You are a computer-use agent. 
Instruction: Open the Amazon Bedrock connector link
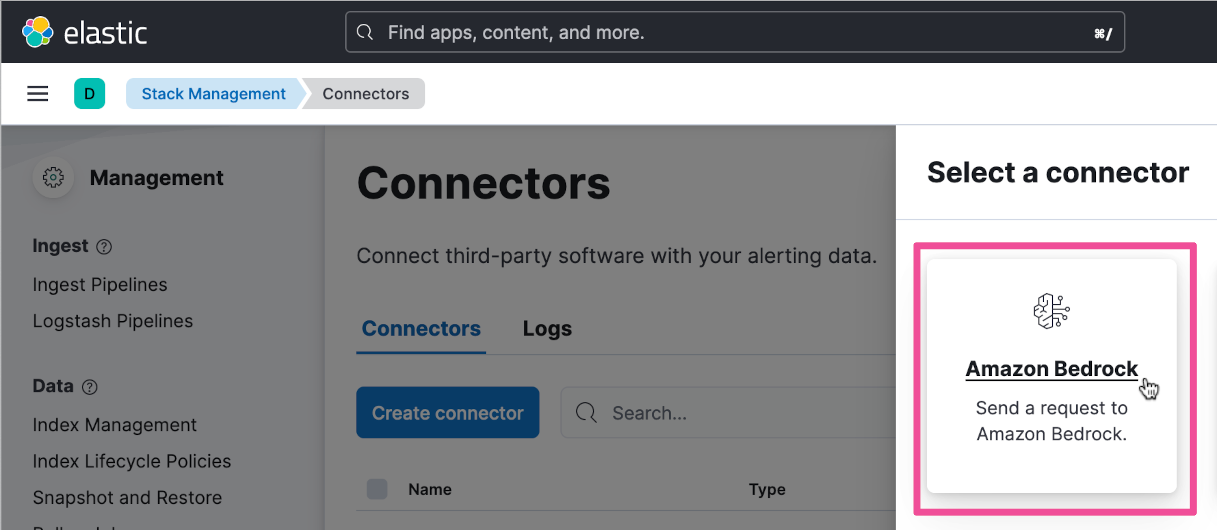pyautogui.click(x=1051, y=369)
